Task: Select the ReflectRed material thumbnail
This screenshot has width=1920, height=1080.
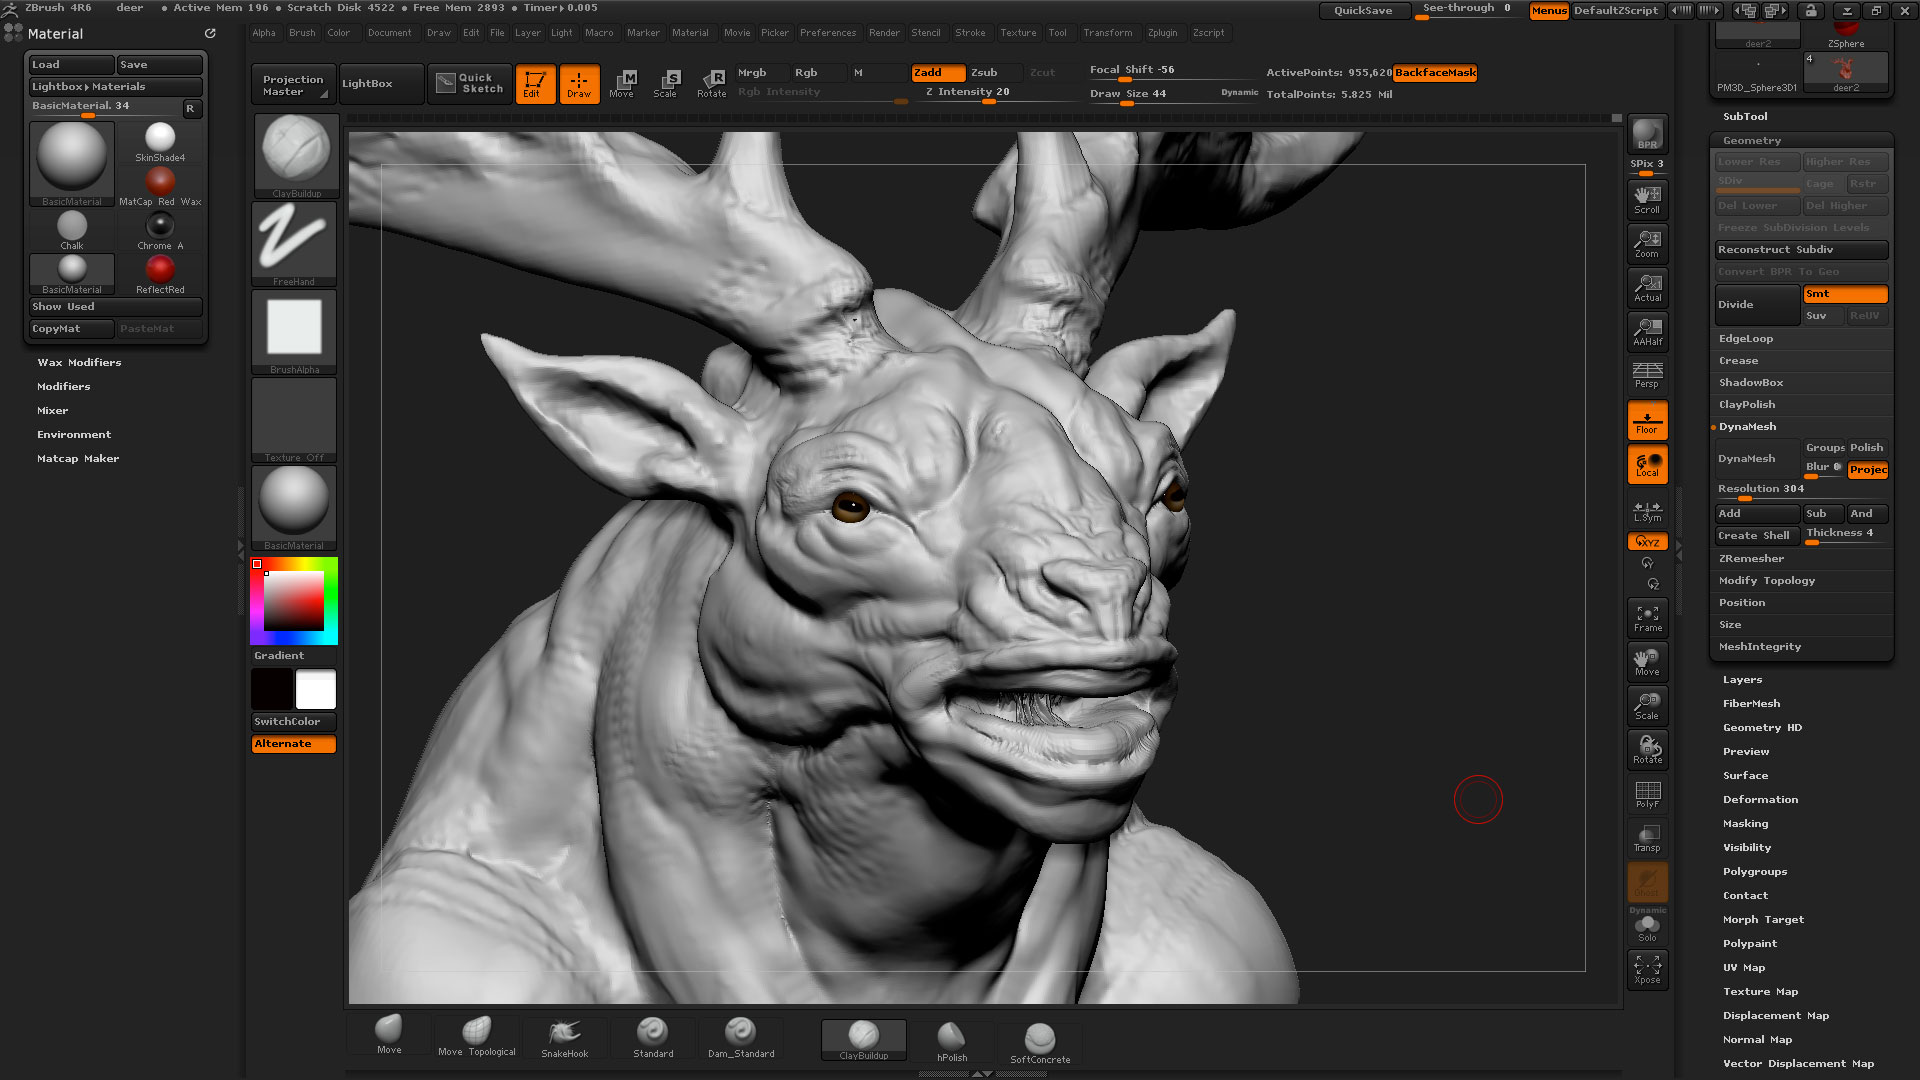Action: tap(160, 271)
